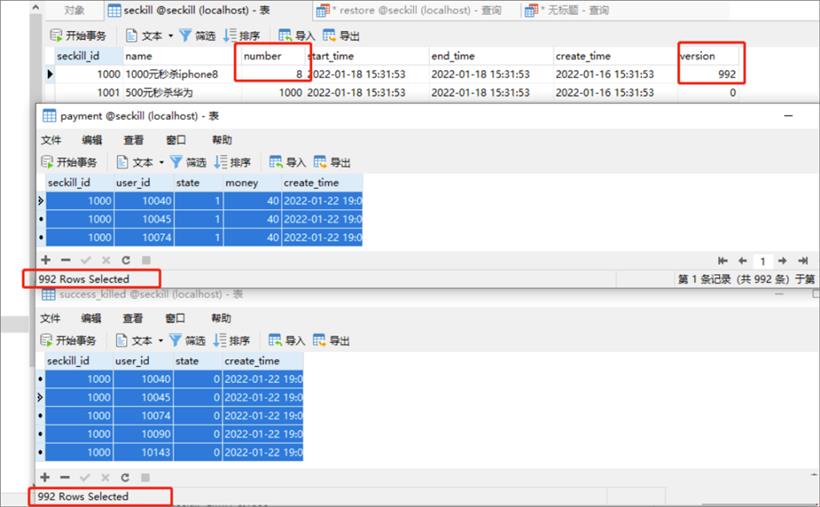Click the refresh icon in the success_killed window
The width and height of the screenshot is (820, 507).
coord(125,477)
